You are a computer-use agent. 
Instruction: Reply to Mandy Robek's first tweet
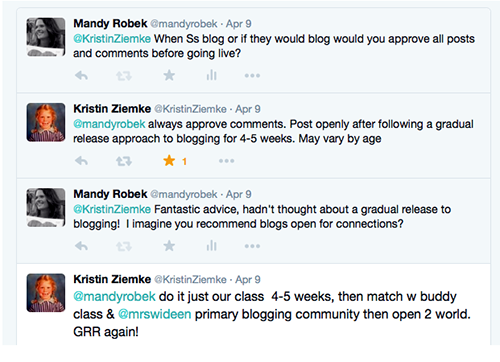81,76
